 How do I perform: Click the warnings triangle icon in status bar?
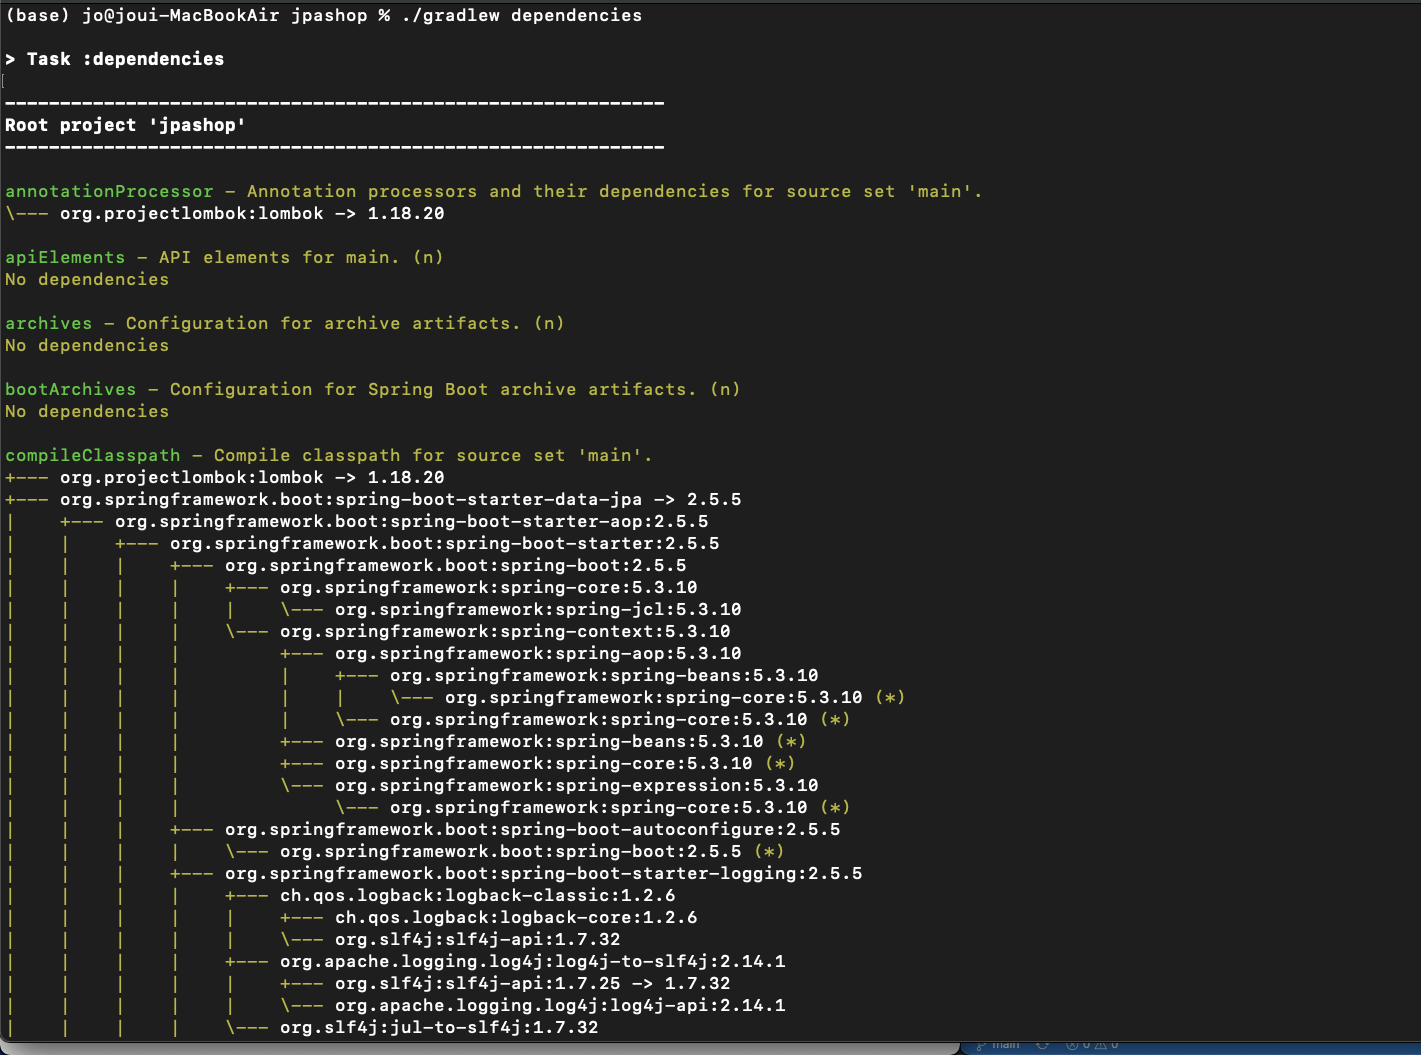pyautogui.click(x=1100, y=1046)
